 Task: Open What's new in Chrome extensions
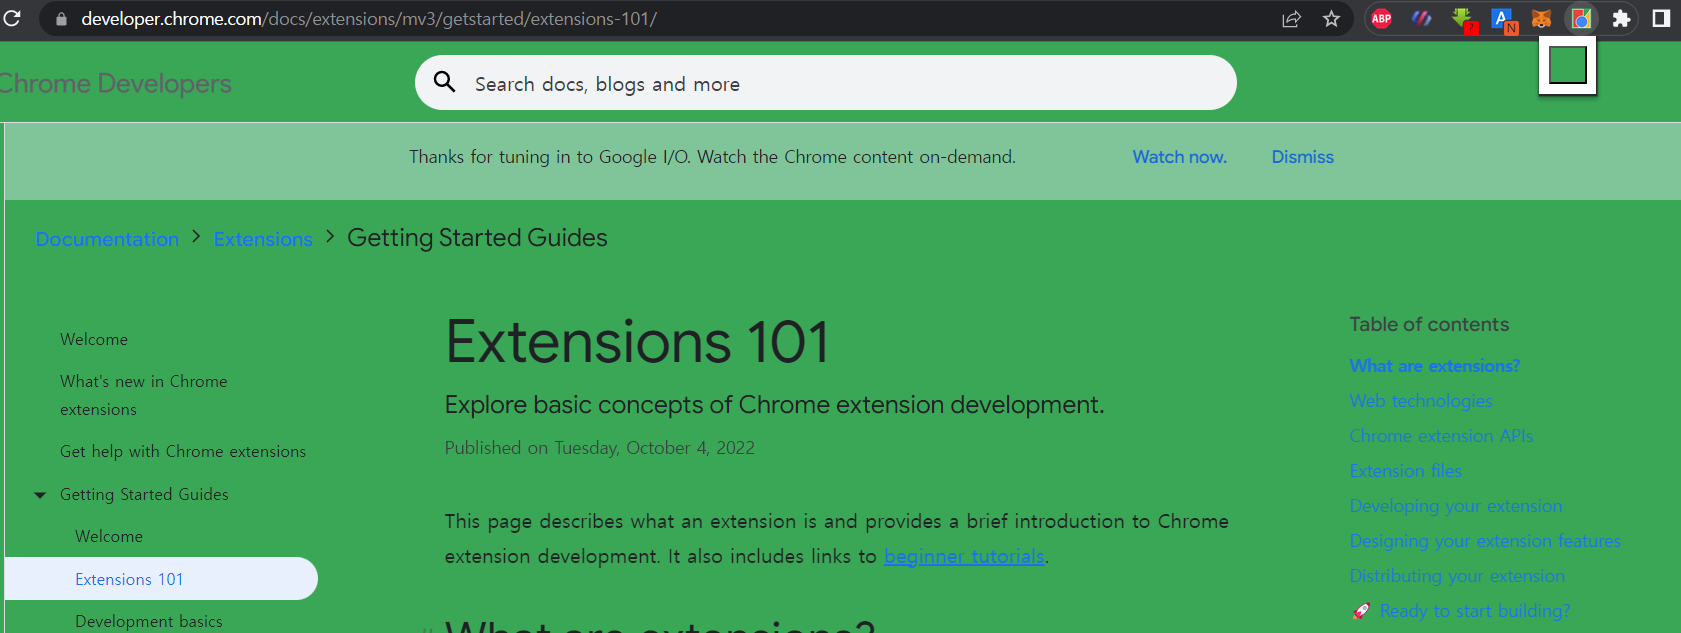pyautogui.click(x=143, y=395)
